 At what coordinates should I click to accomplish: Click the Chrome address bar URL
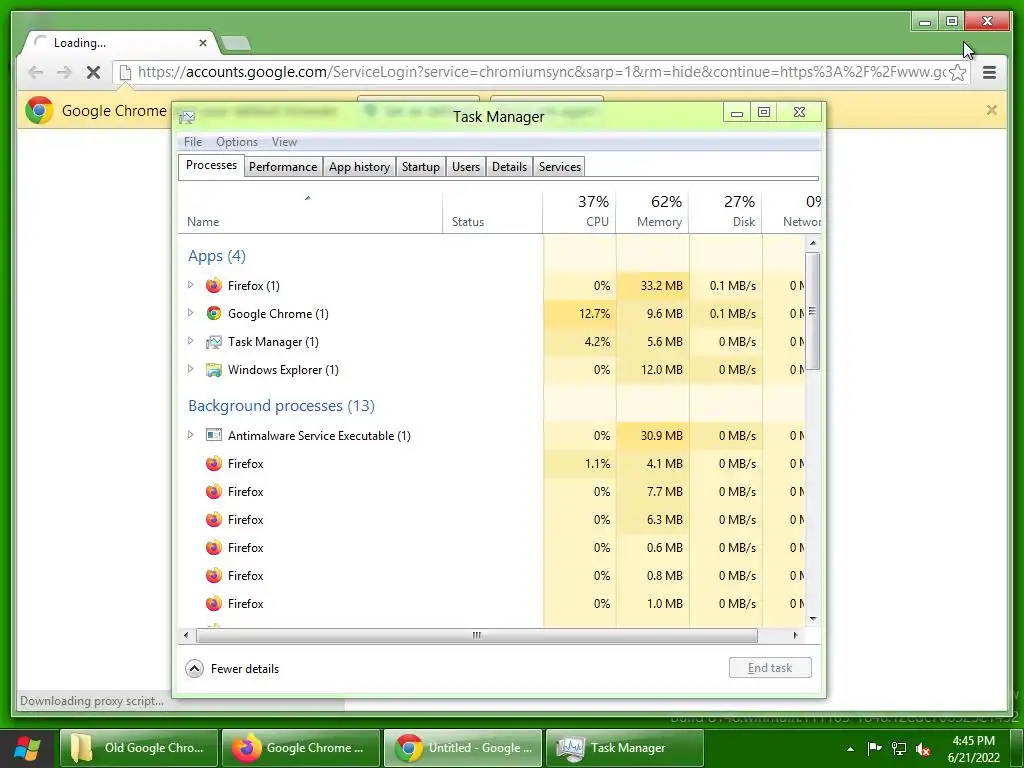541,72
